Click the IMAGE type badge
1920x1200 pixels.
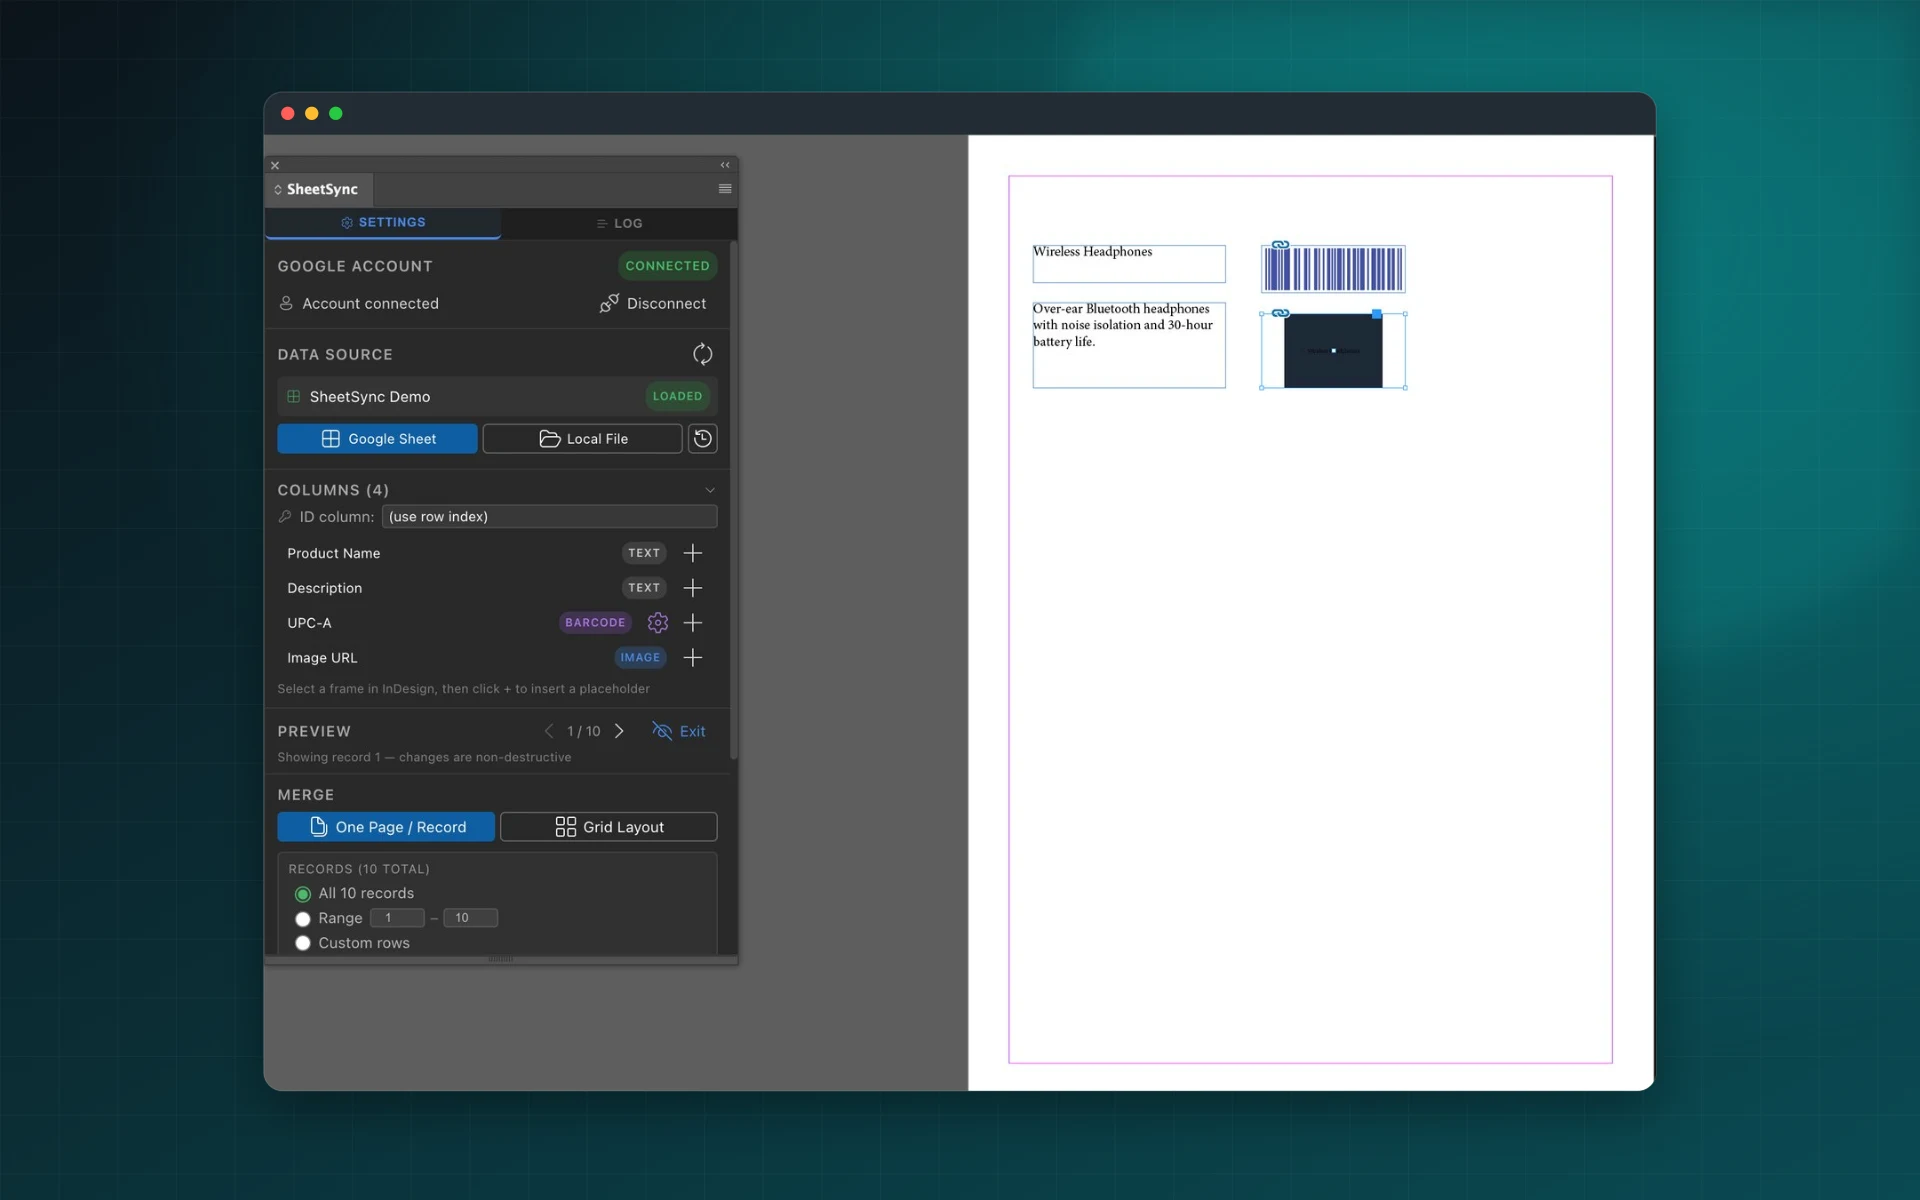pyautogui.click(x=640, y=657)
